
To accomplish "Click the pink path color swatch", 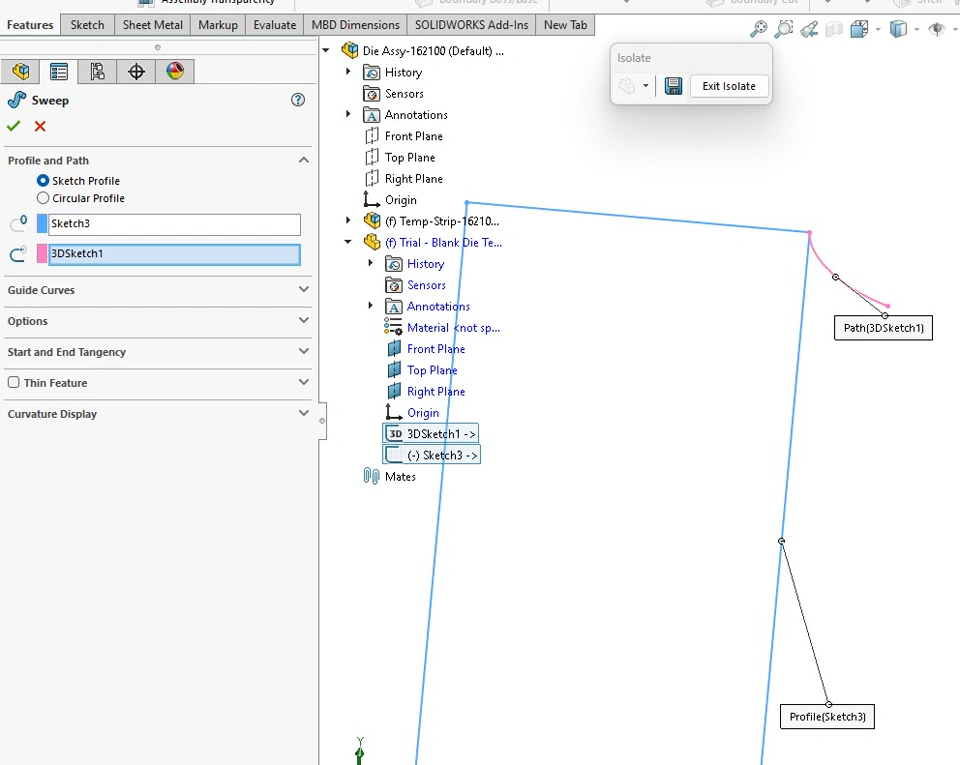I will click(42, 253).
